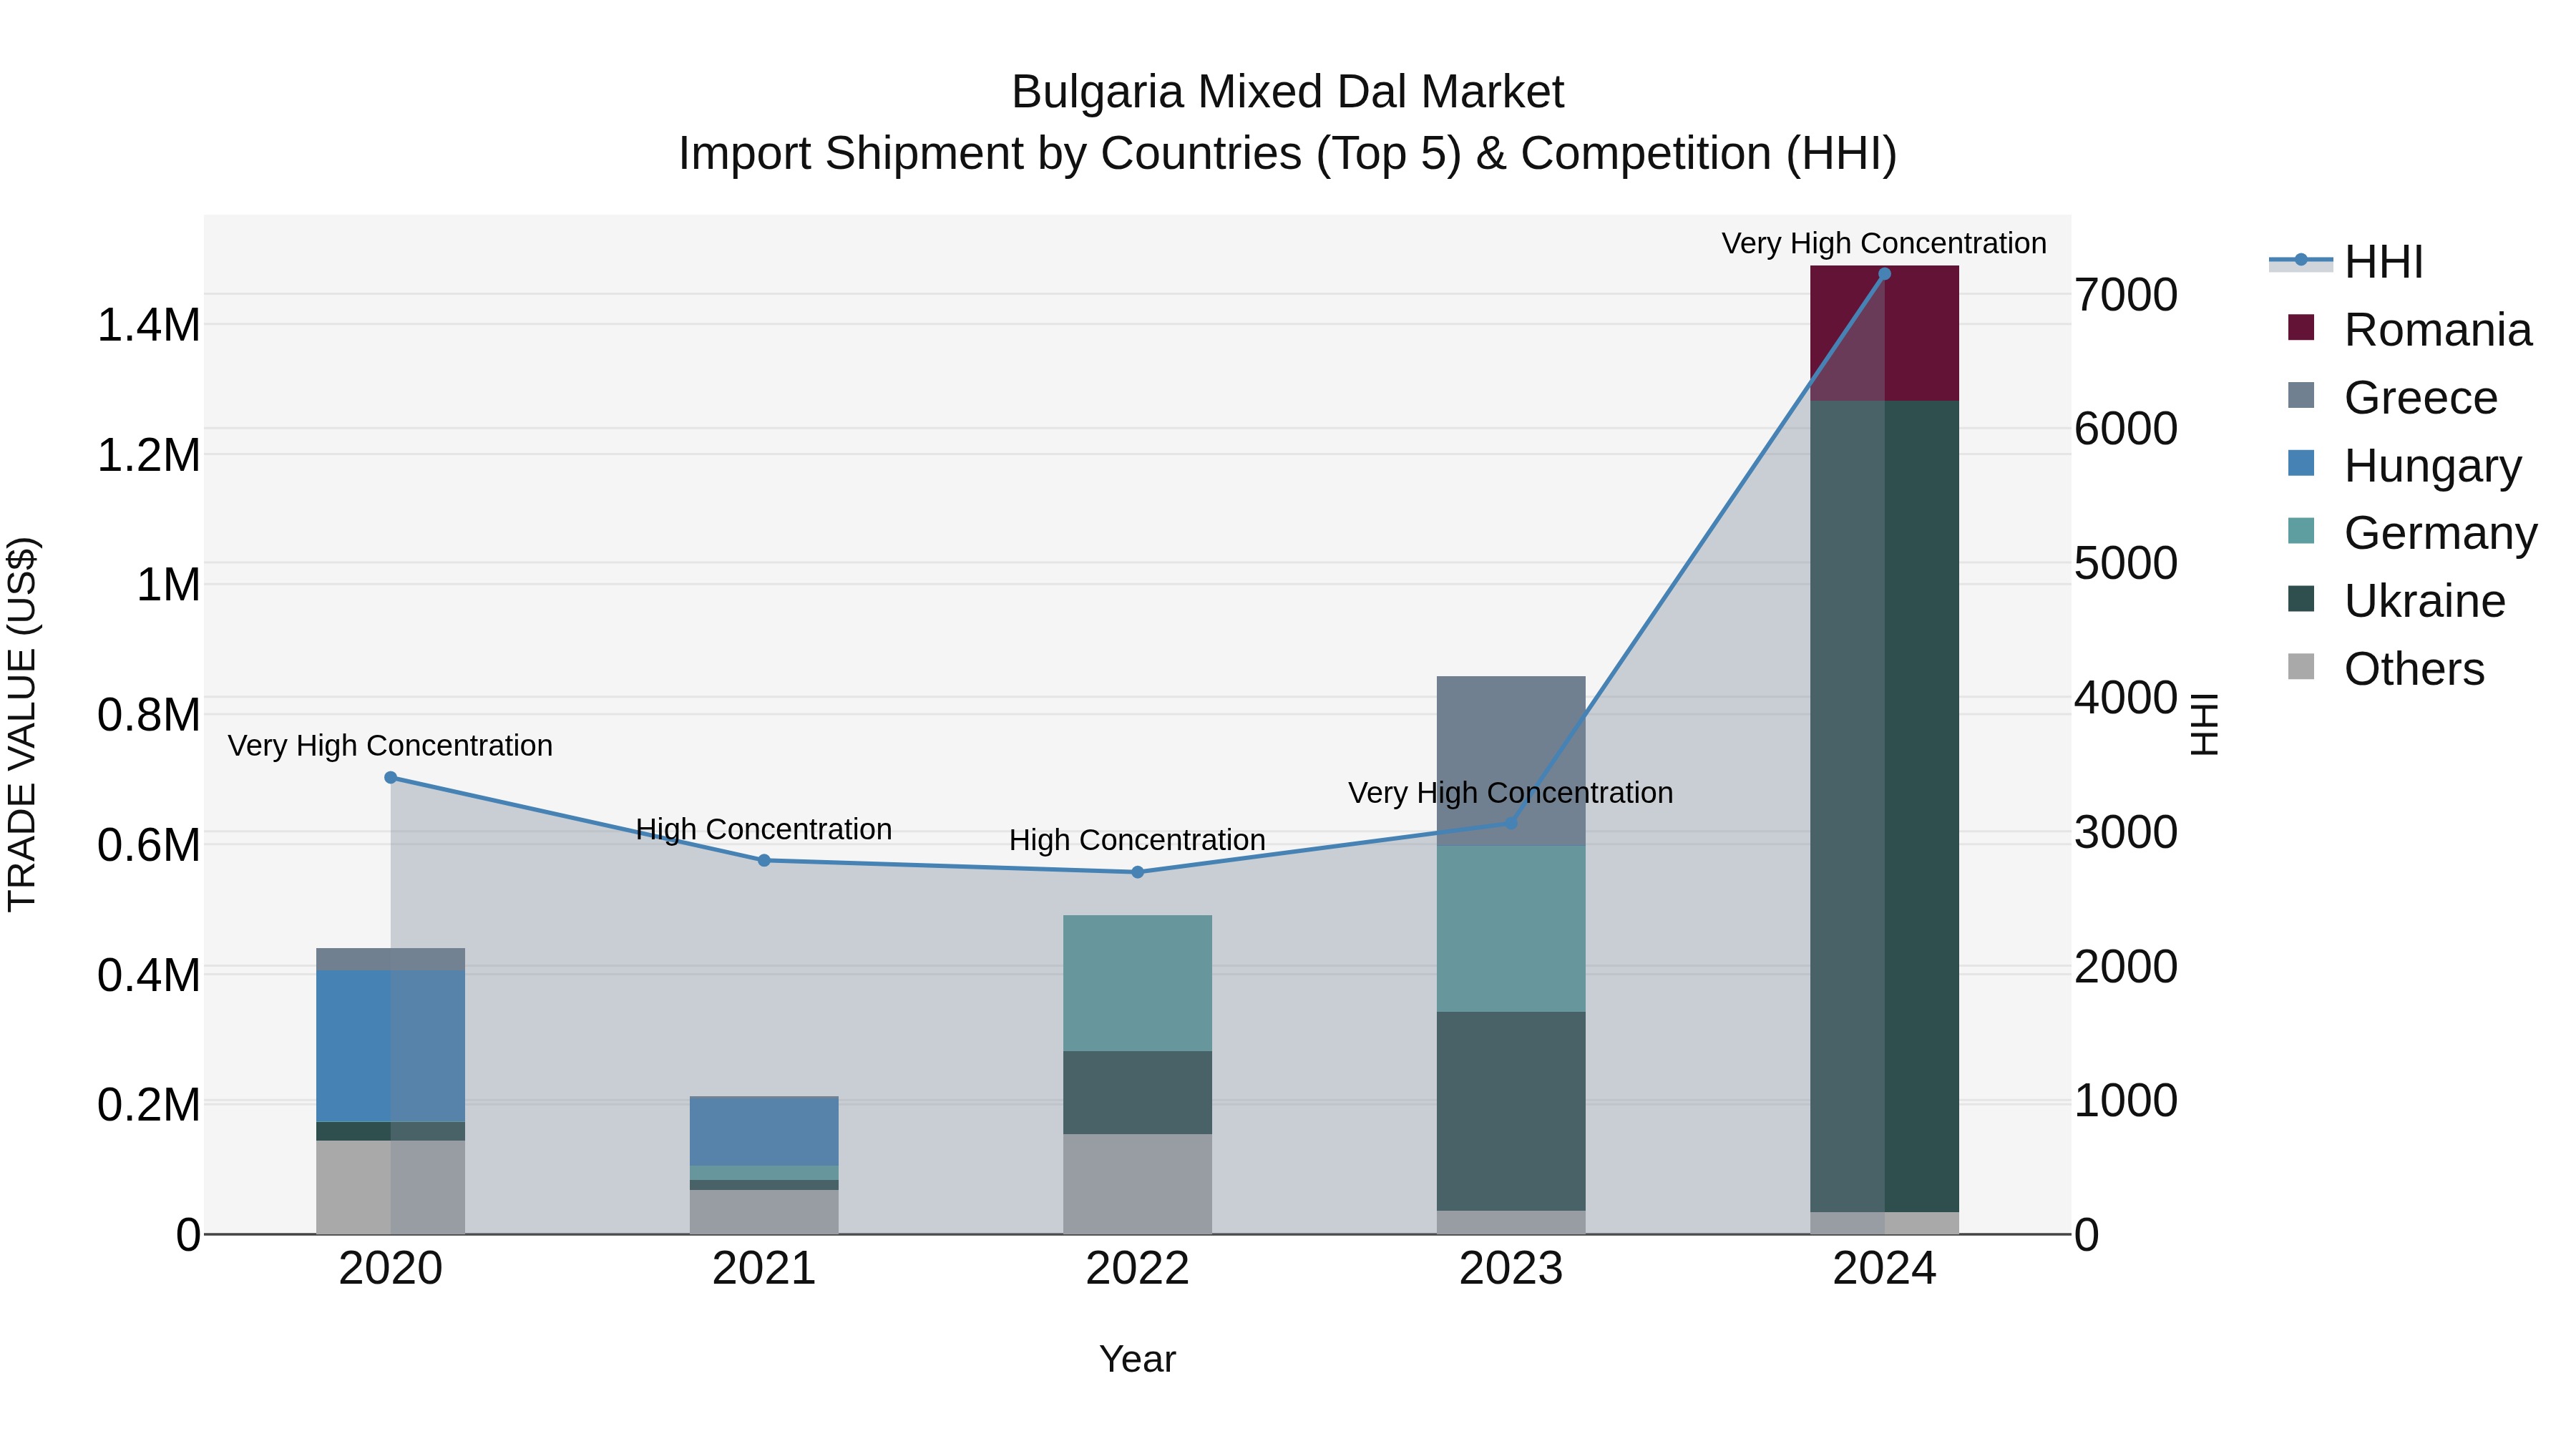Toggle the Greece legend entry
Viewport: 2576px width, 1449px height.
click(2393, 397)
